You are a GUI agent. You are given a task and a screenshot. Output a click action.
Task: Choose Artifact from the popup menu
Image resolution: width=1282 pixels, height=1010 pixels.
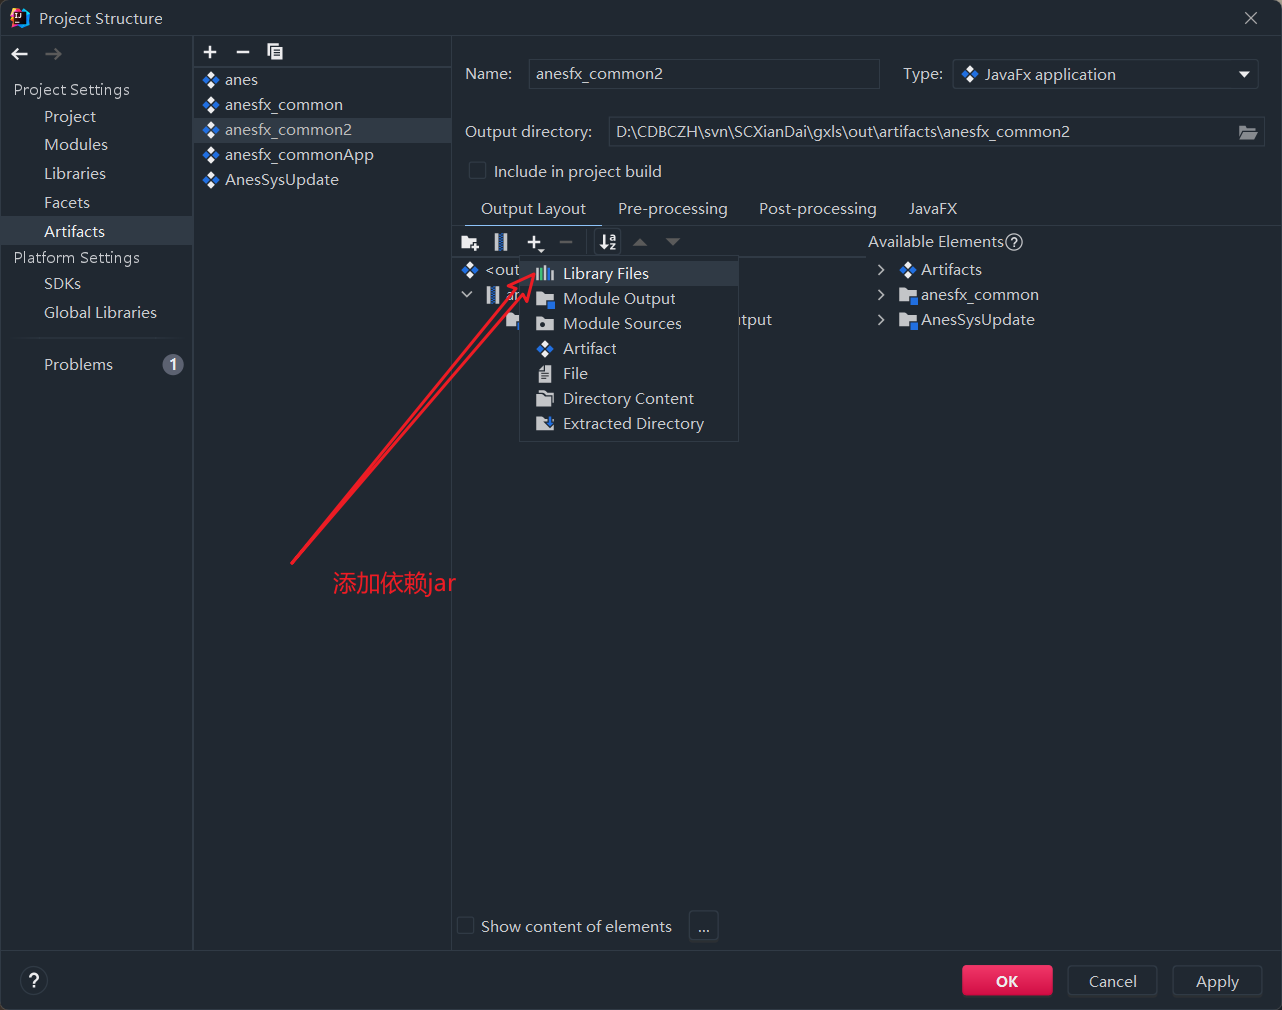point(629,349)
